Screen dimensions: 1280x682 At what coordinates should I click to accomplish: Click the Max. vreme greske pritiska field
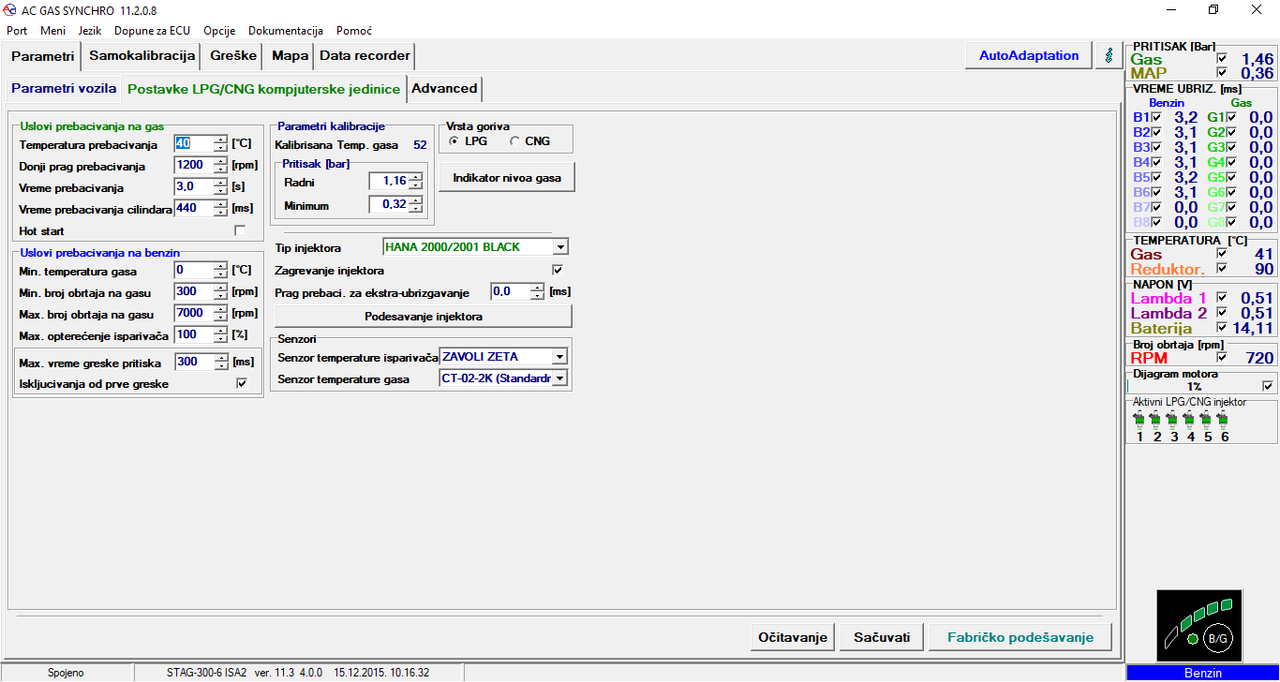[193, 362]
